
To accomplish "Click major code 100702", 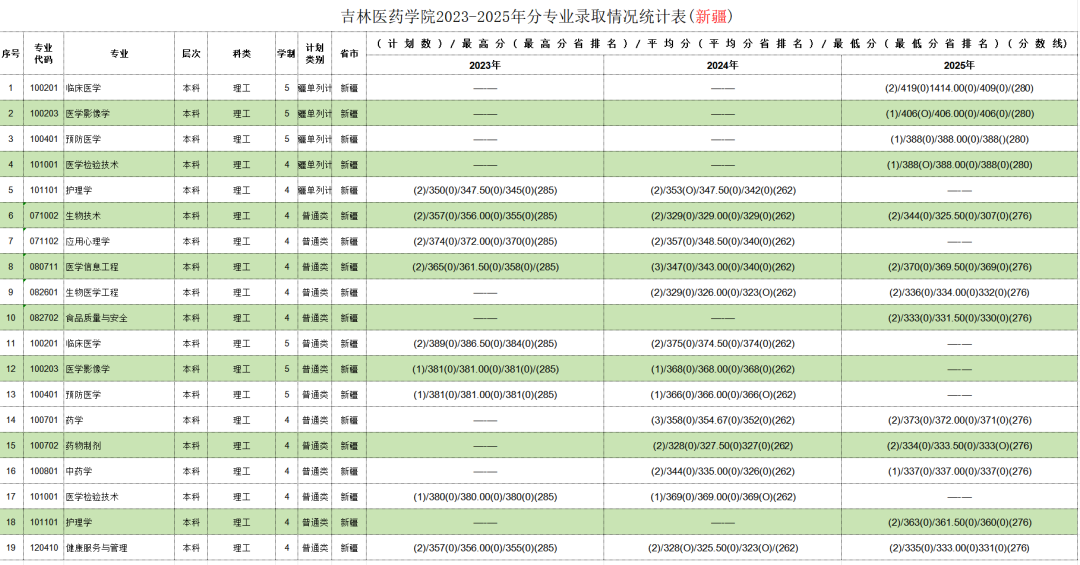I will click(44, 446).
